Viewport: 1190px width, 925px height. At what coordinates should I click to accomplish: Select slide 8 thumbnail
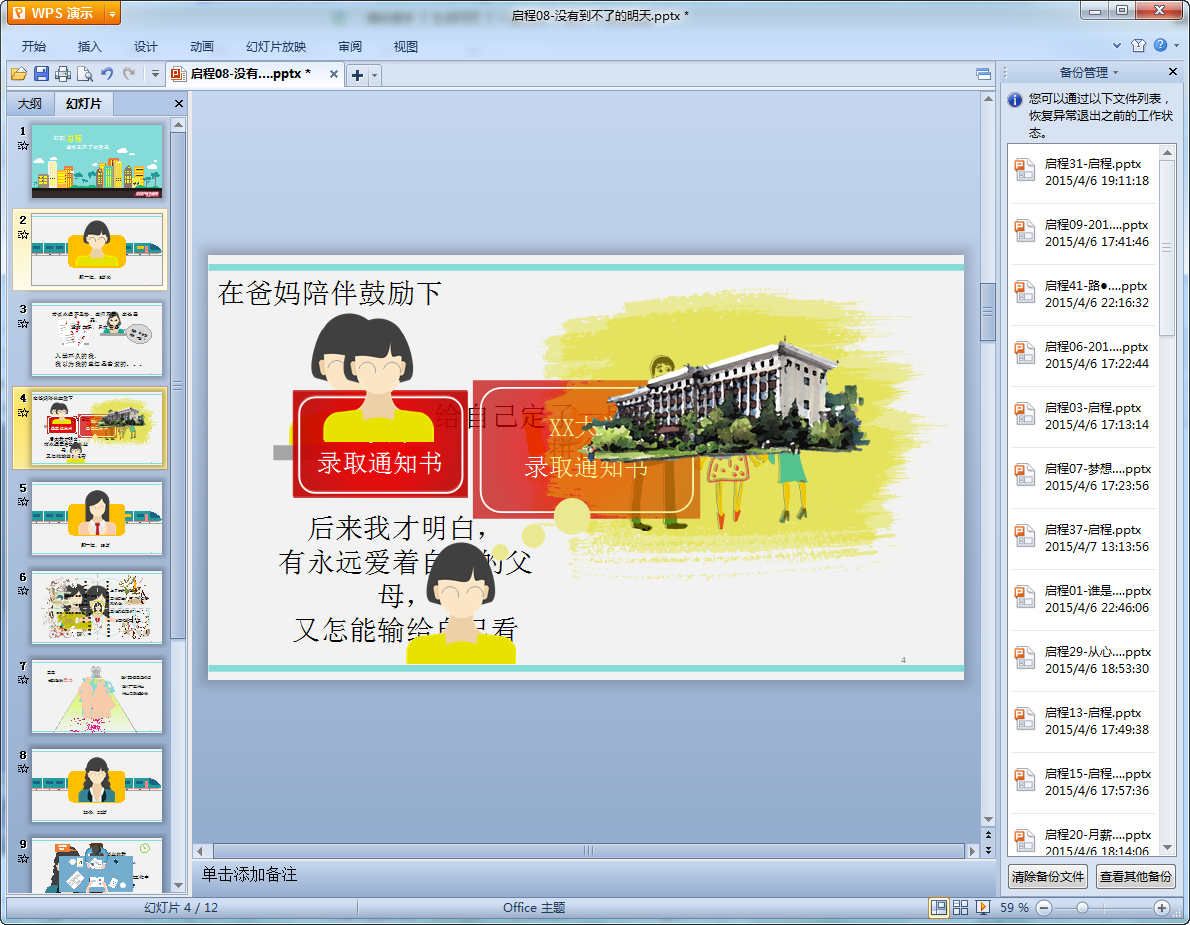pyautogui.click(x=97, y=785)
